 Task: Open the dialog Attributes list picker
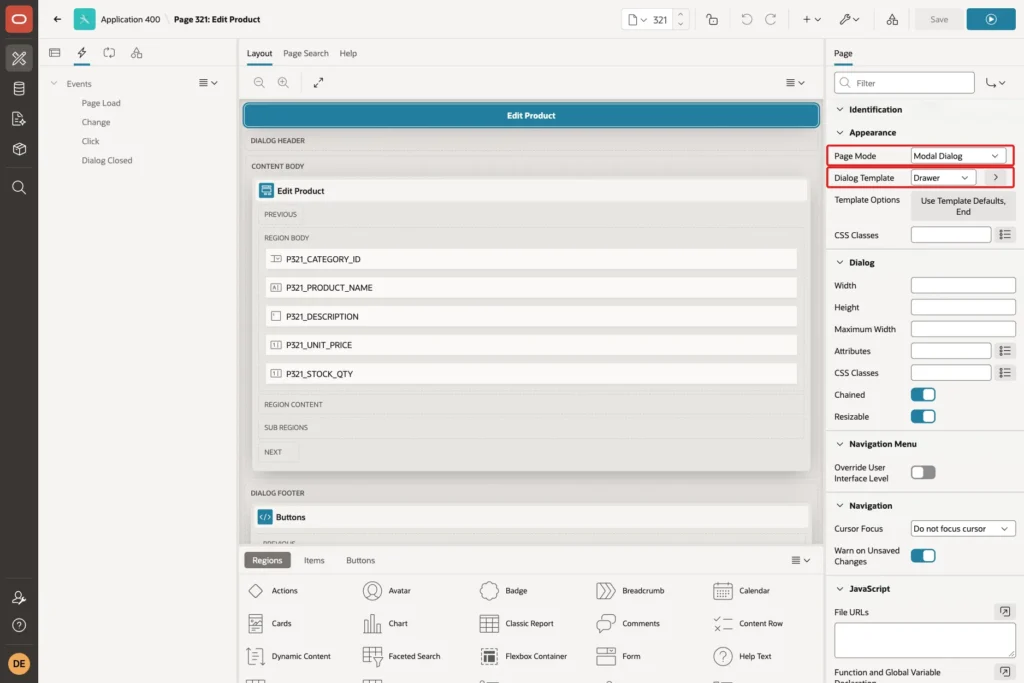(x=1004, y=351)
